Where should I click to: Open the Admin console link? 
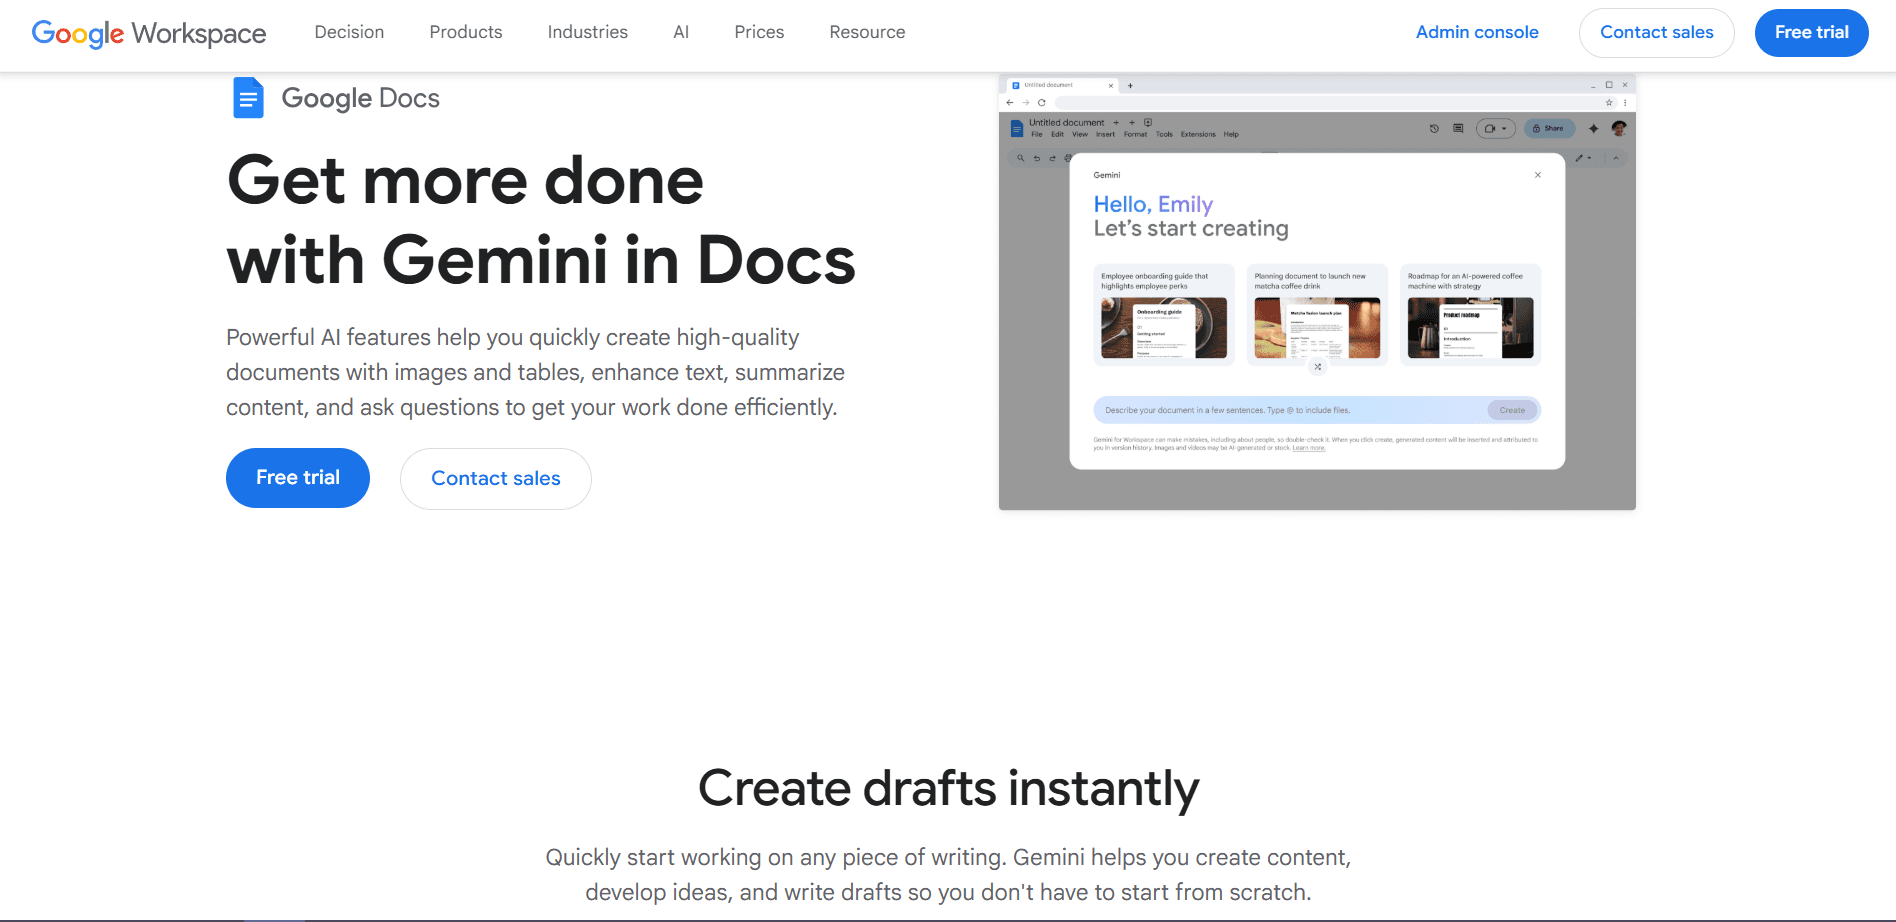1477,32
